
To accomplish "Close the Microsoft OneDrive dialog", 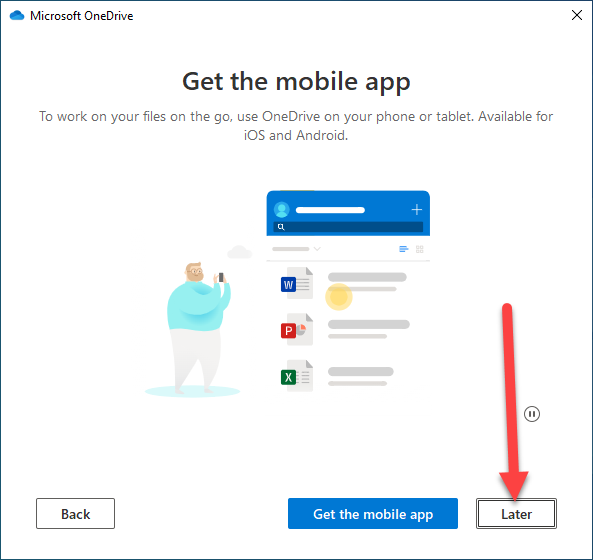I will click(577, 15).
